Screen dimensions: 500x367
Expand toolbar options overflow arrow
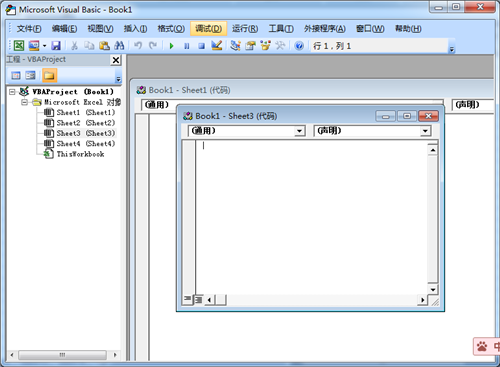(x=452, y=49)
